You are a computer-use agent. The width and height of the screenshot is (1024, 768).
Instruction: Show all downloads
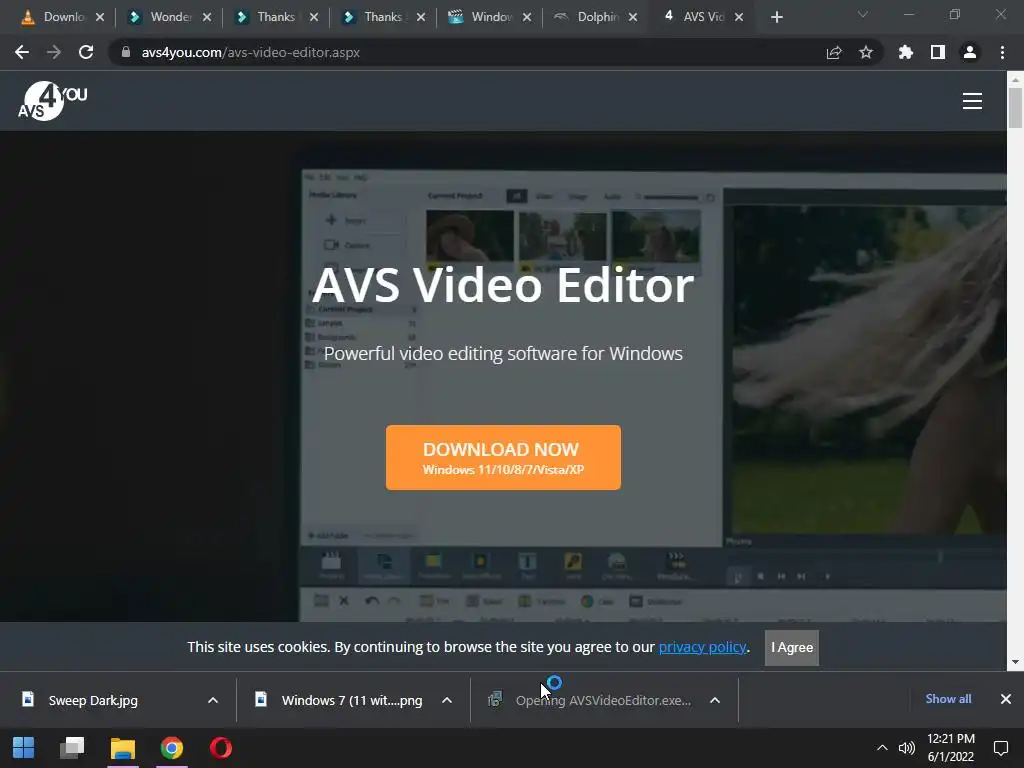pos(948,699)
